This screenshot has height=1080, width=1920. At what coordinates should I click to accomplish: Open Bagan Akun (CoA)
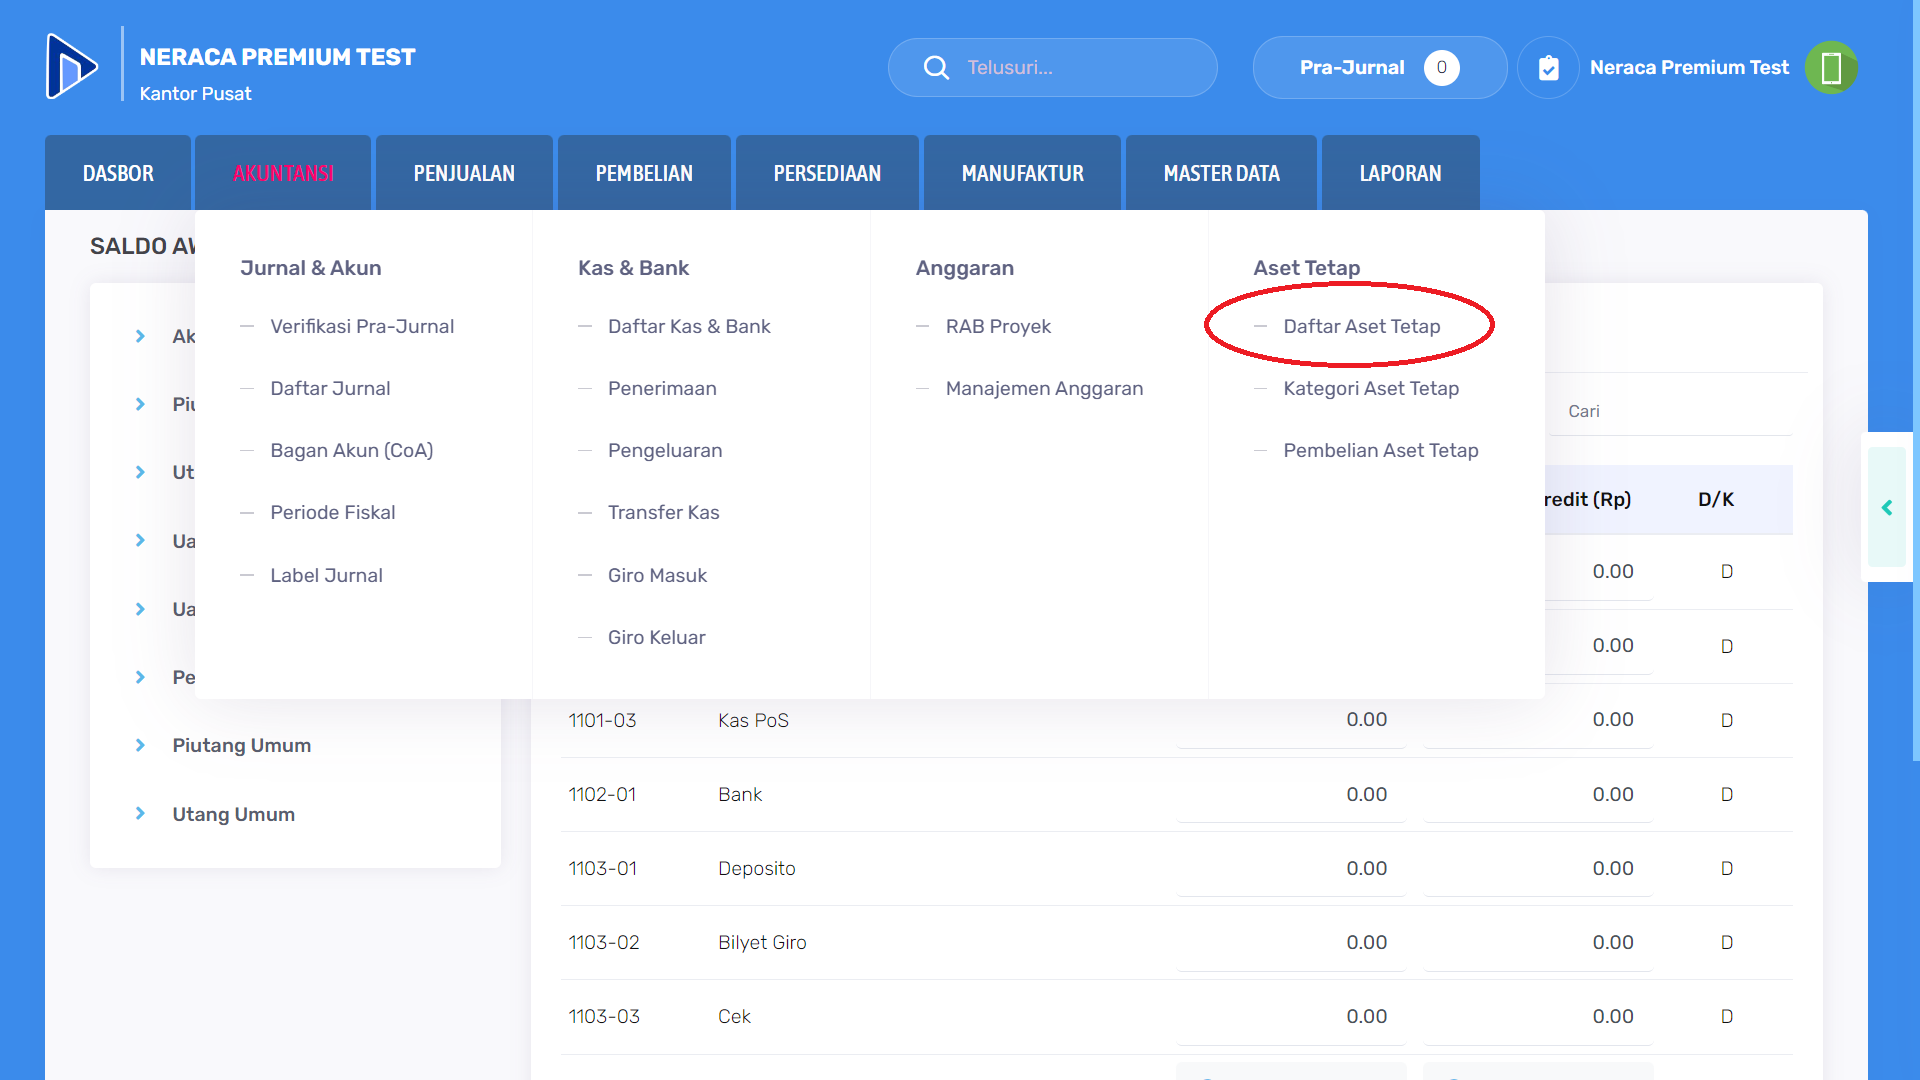[352, 450]
